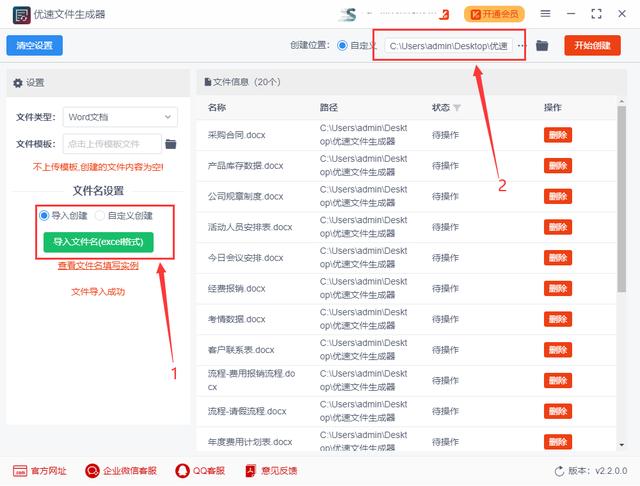The image size is (640, 486).
Task: Delete the 年度费用计划表.docx row
Action: click(558, 442)
